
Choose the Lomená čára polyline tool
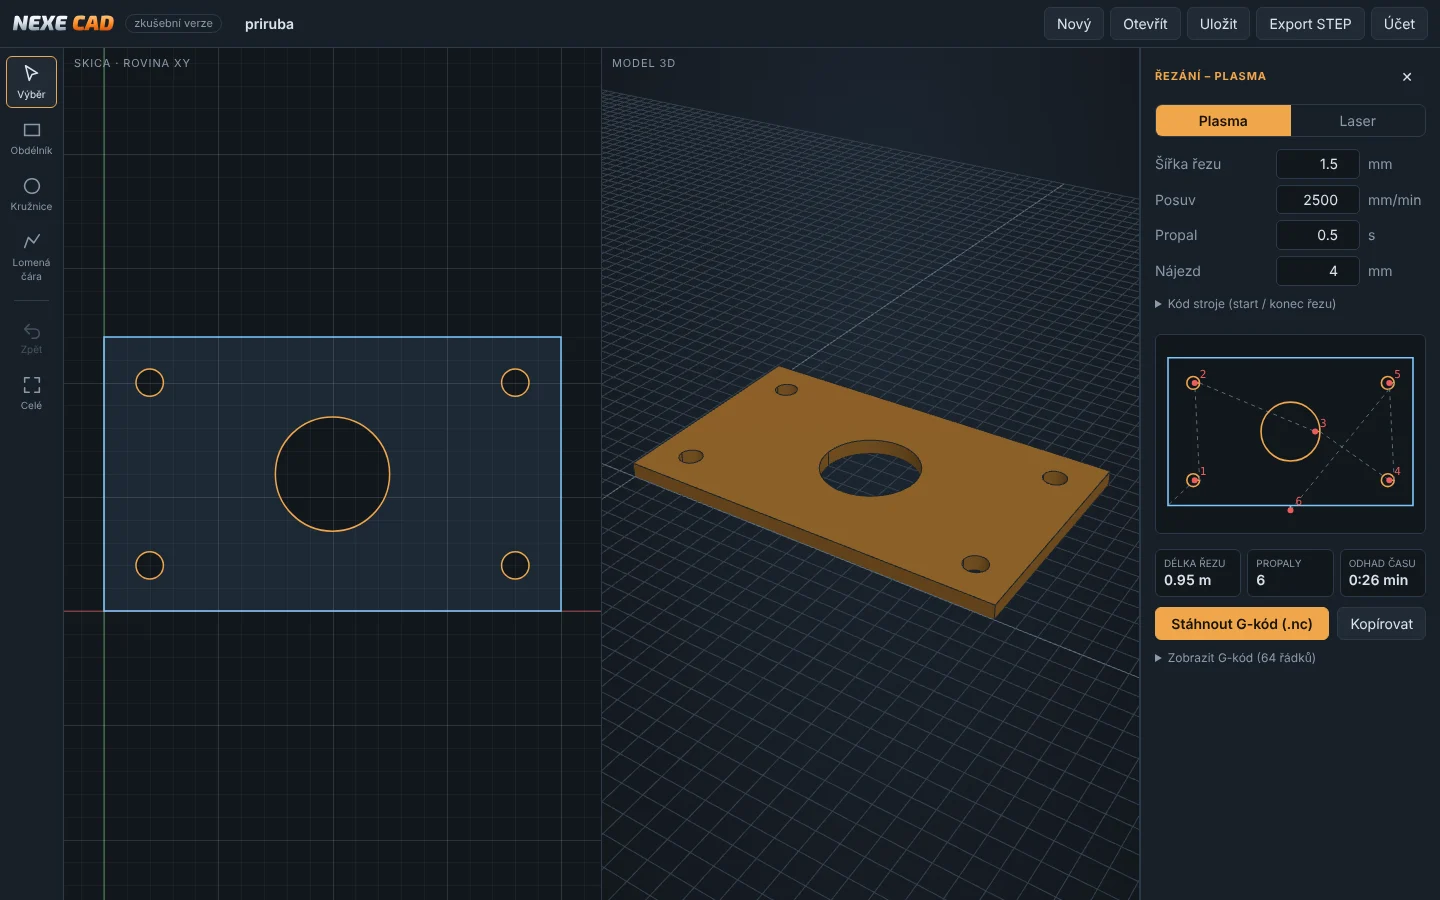[31, 257]
